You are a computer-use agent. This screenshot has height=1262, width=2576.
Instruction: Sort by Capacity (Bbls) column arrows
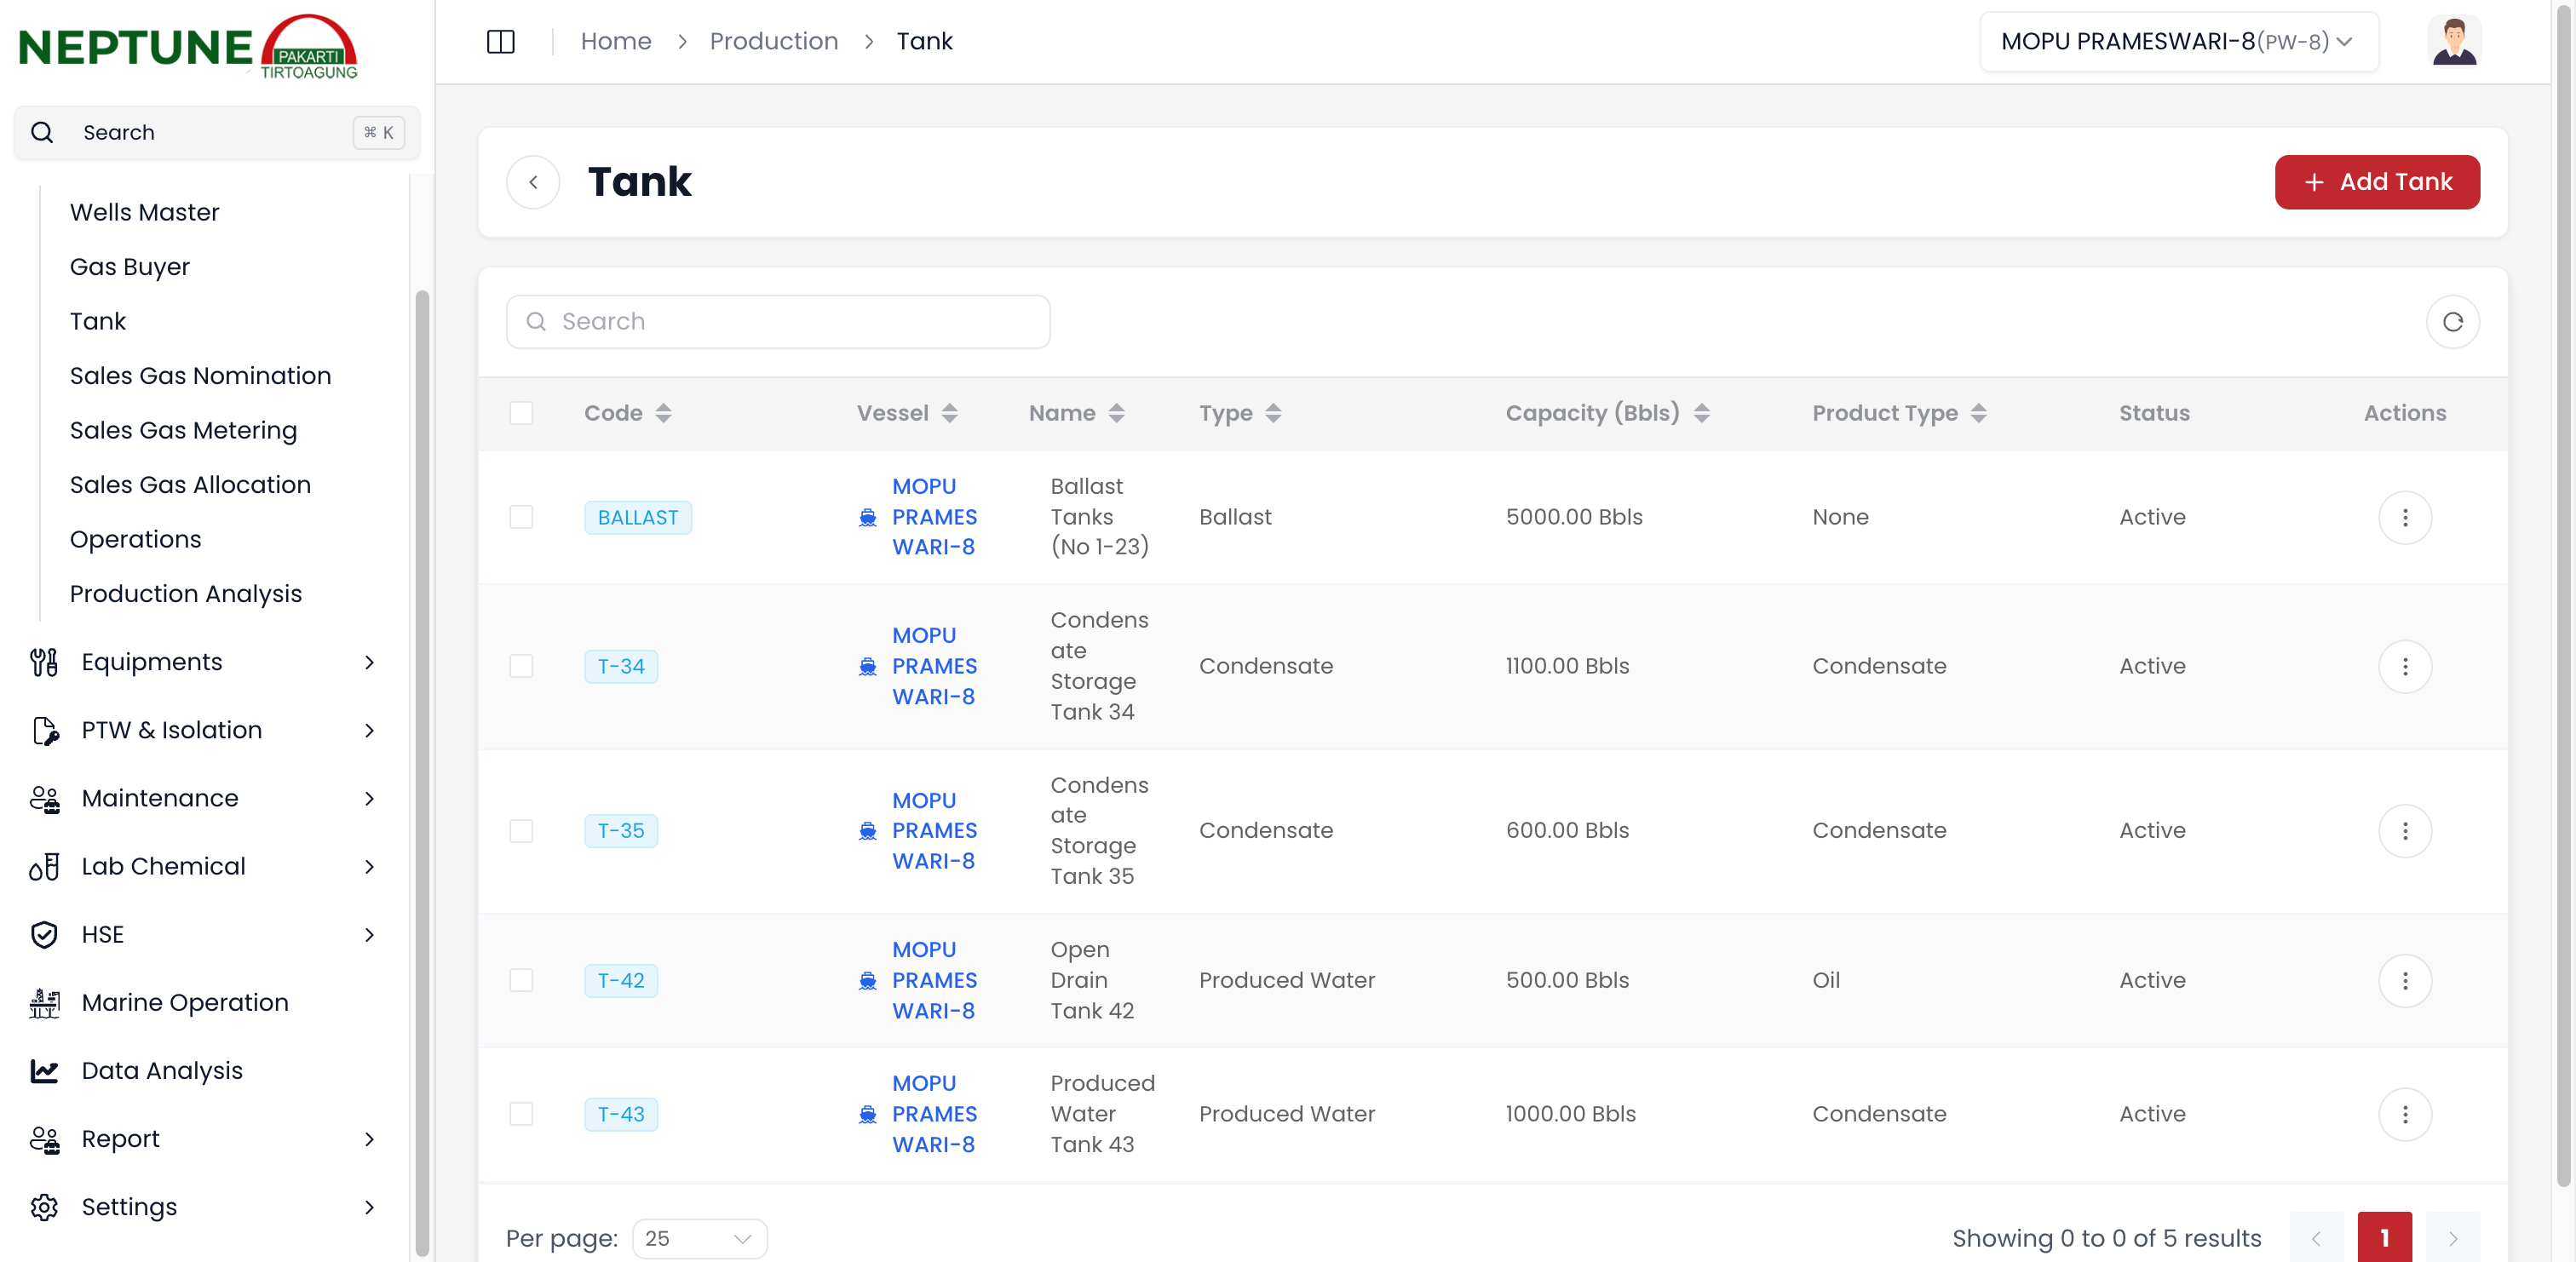tap(1702, 413)
